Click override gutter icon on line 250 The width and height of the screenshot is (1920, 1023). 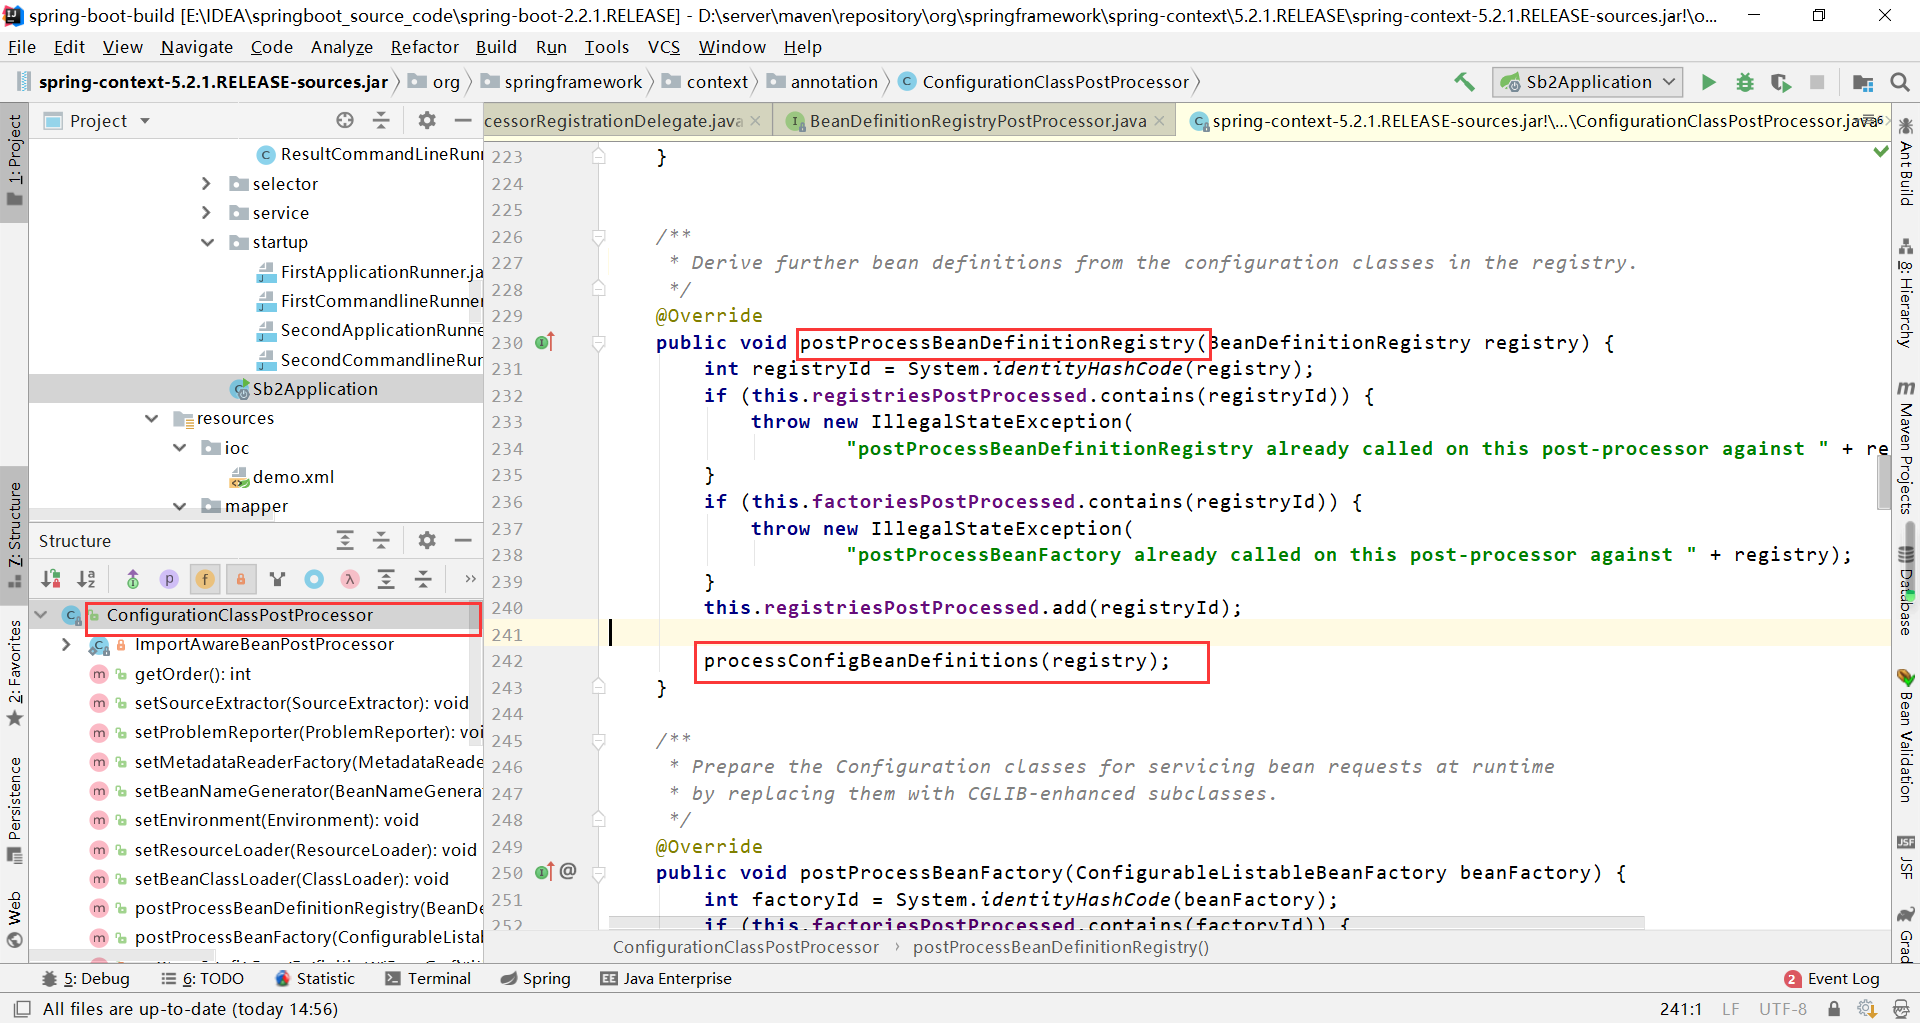[545, 872]
